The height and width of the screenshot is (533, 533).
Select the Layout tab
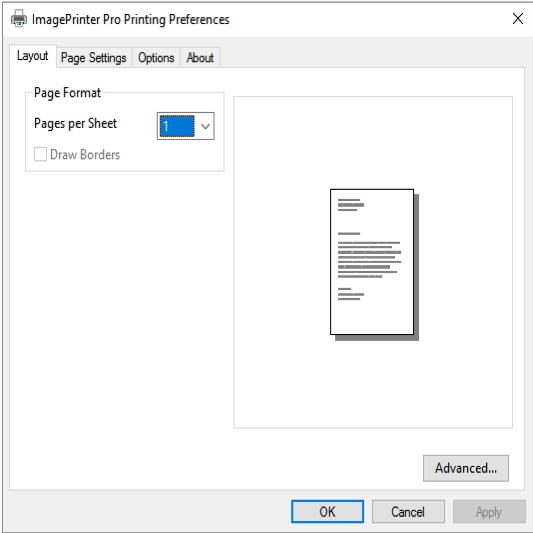click(x=33, y=56)
